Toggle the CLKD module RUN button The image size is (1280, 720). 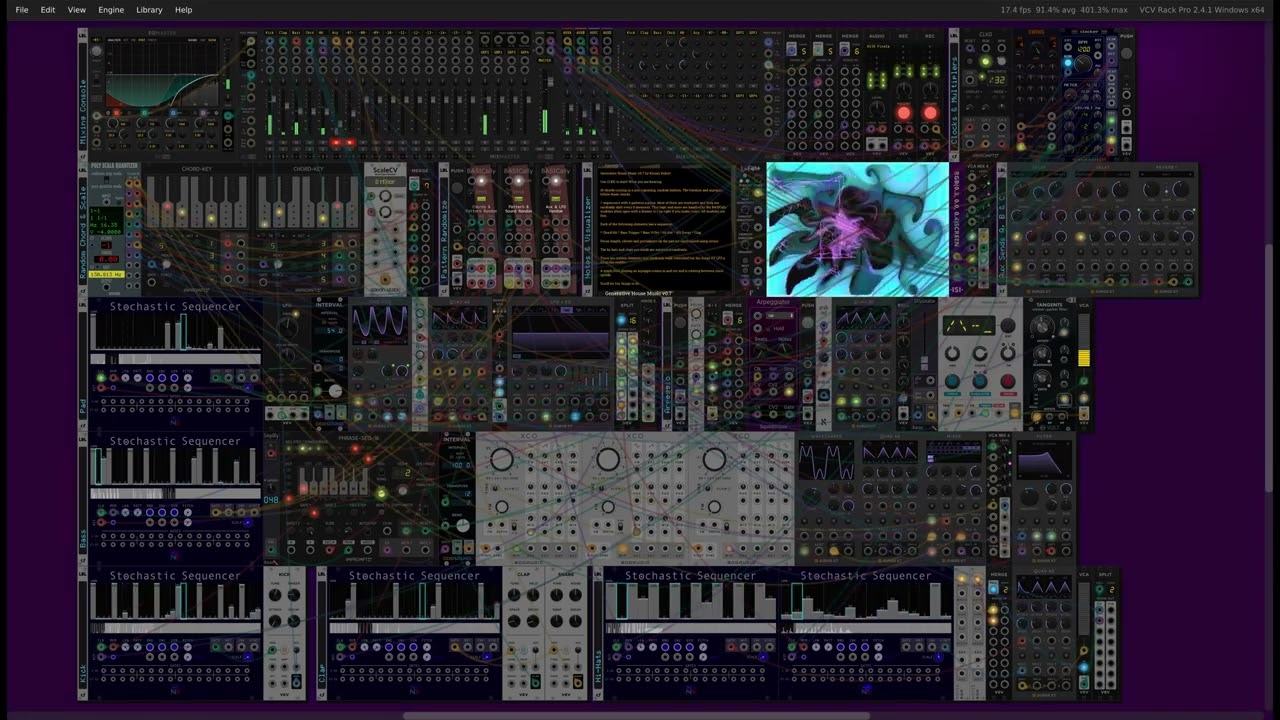coord(985,62)
